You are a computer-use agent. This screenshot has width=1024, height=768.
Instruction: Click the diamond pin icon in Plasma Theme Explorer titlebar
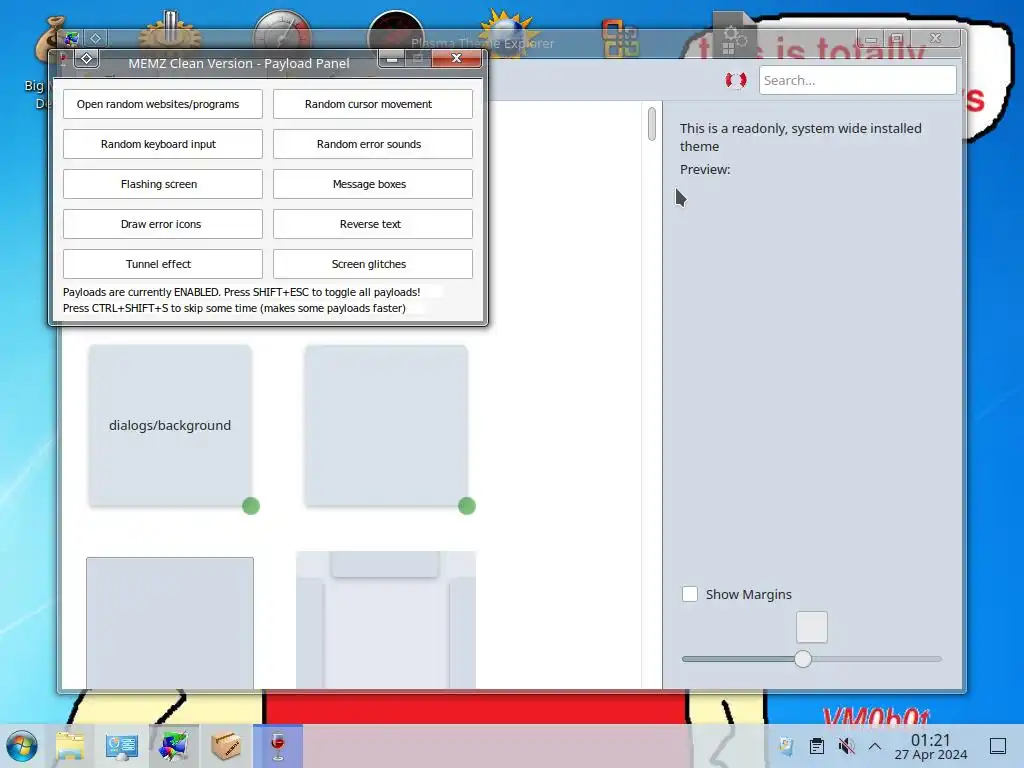coord(95,39)
